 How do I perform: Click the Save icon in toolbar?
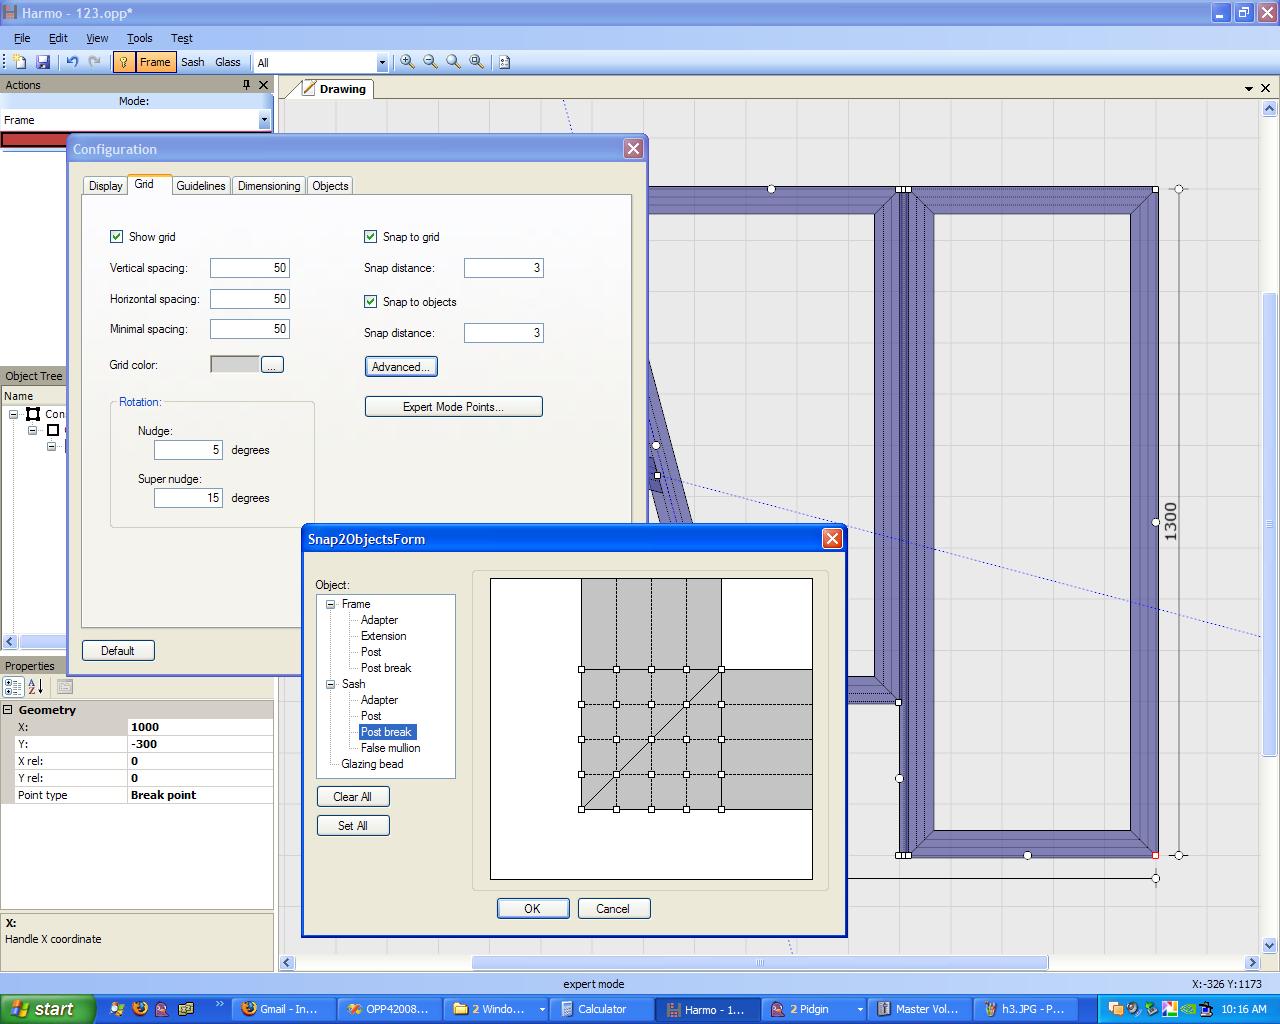[x=43, y=62]
